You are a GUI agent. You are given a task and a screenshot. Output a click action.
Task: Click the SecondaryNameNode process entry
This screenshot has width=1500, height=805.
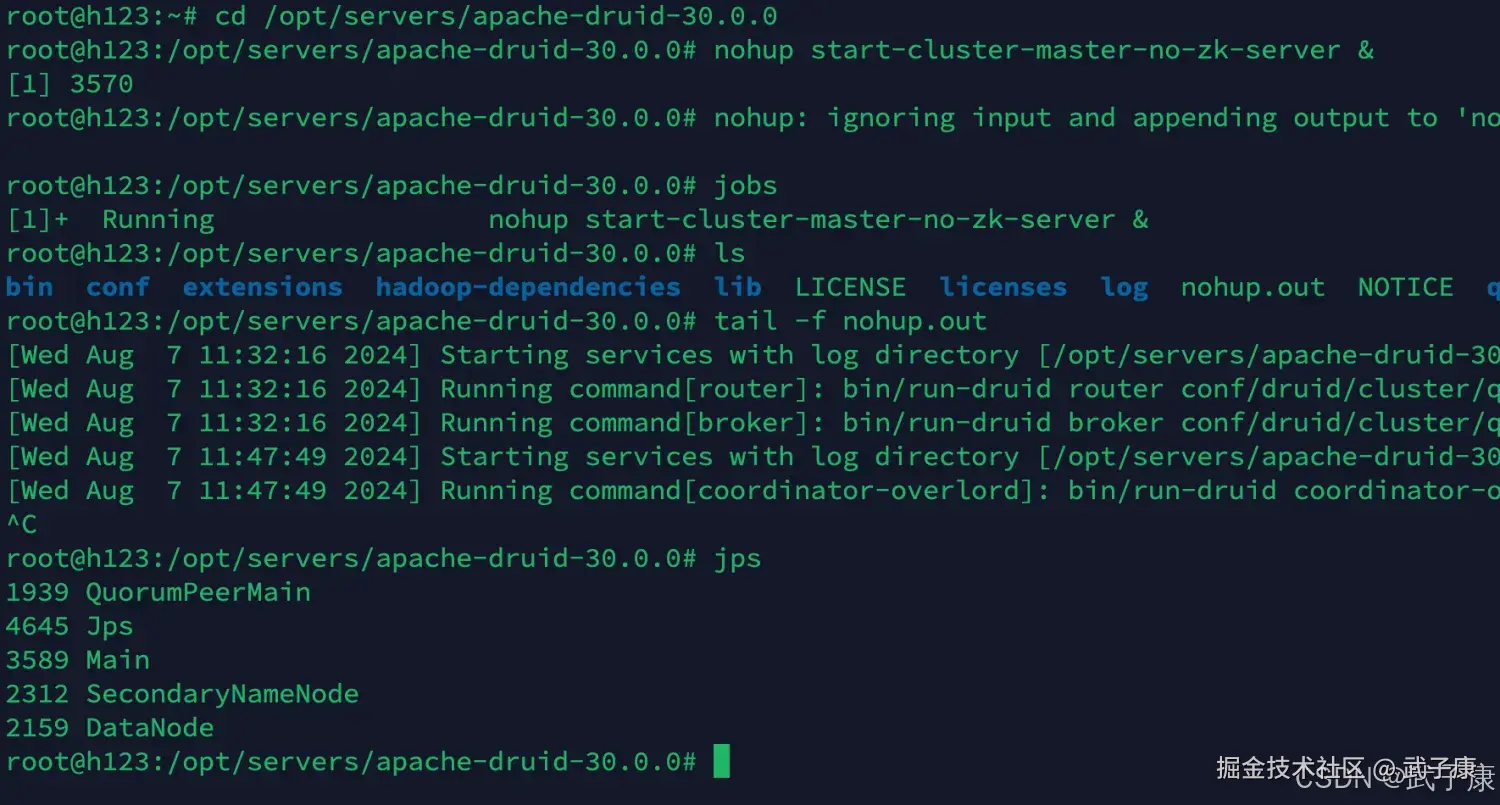click(222, 694)
